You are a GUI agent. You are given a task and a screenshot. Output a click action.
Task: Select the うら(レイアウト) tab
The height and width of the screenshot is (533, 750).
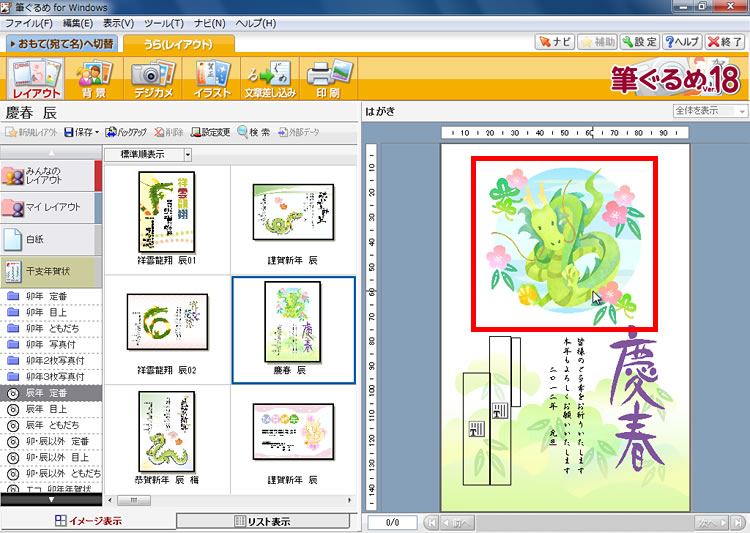(178, 44)
